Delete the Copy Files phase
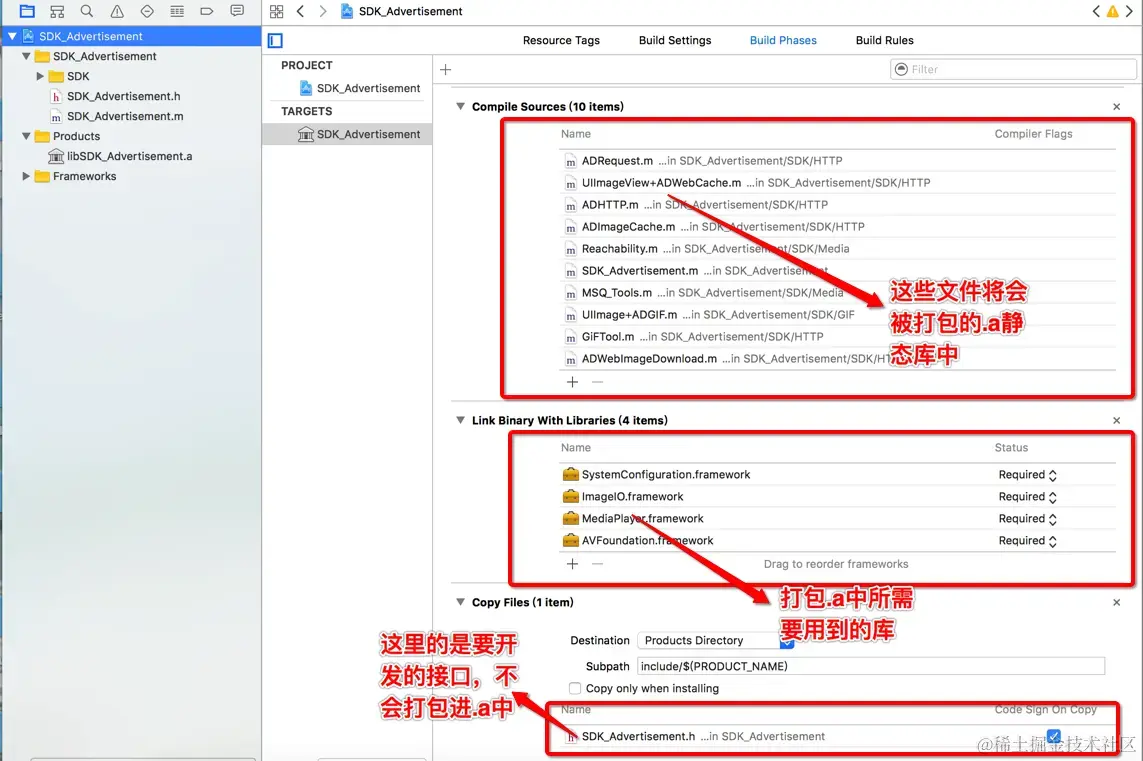 tap(1116, 602)
